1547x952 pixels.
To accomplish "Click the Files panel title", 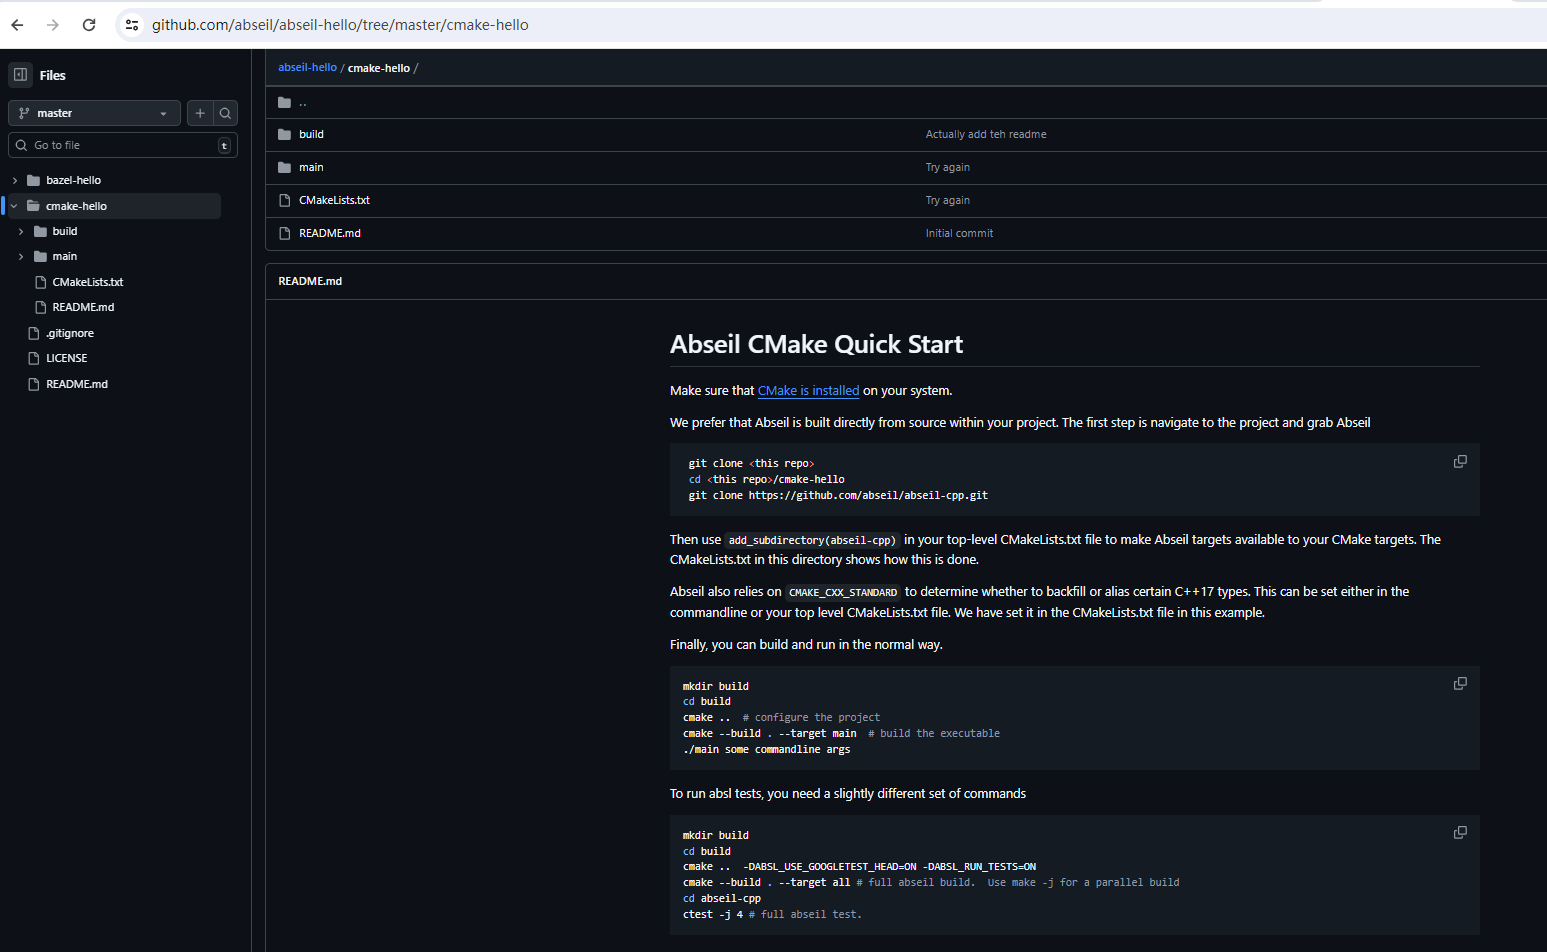I will (52, 76).
